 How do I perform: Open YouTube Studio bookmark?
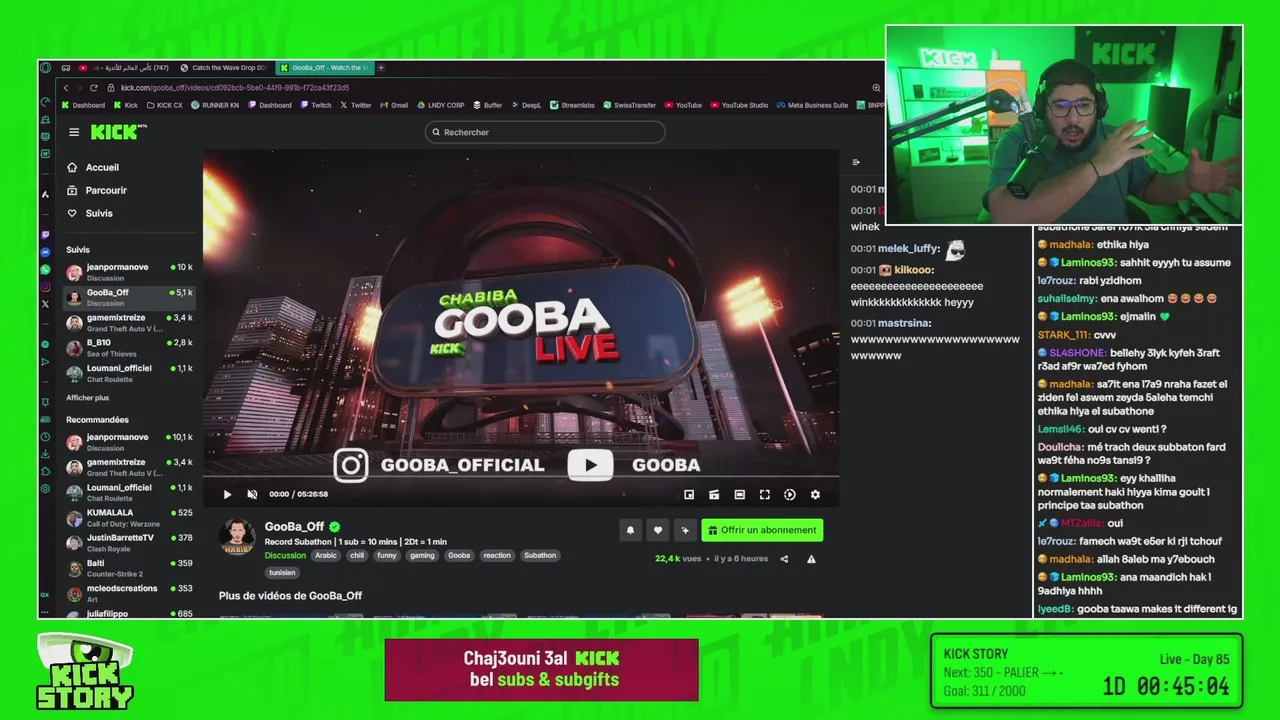[739, 105]
